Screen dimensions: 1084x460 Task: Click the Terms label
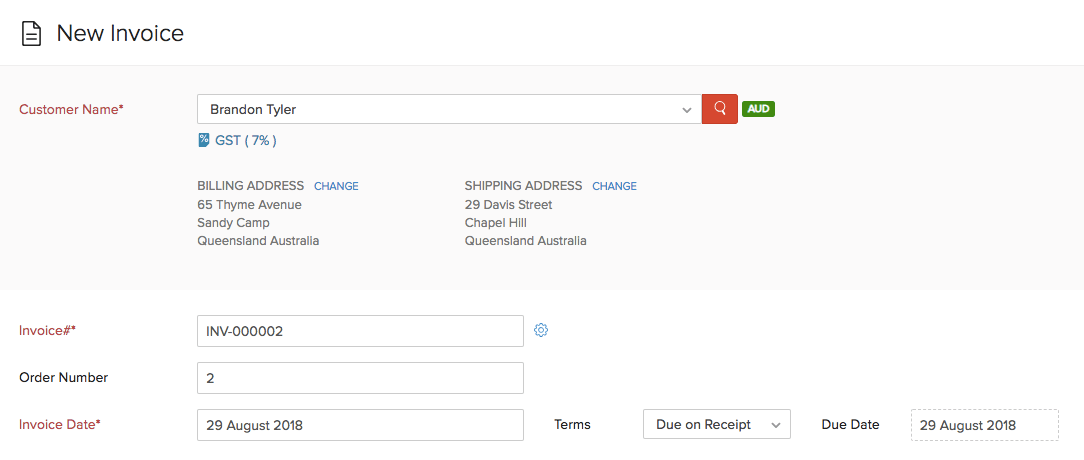pyautogui.click(x=572, y=425)
